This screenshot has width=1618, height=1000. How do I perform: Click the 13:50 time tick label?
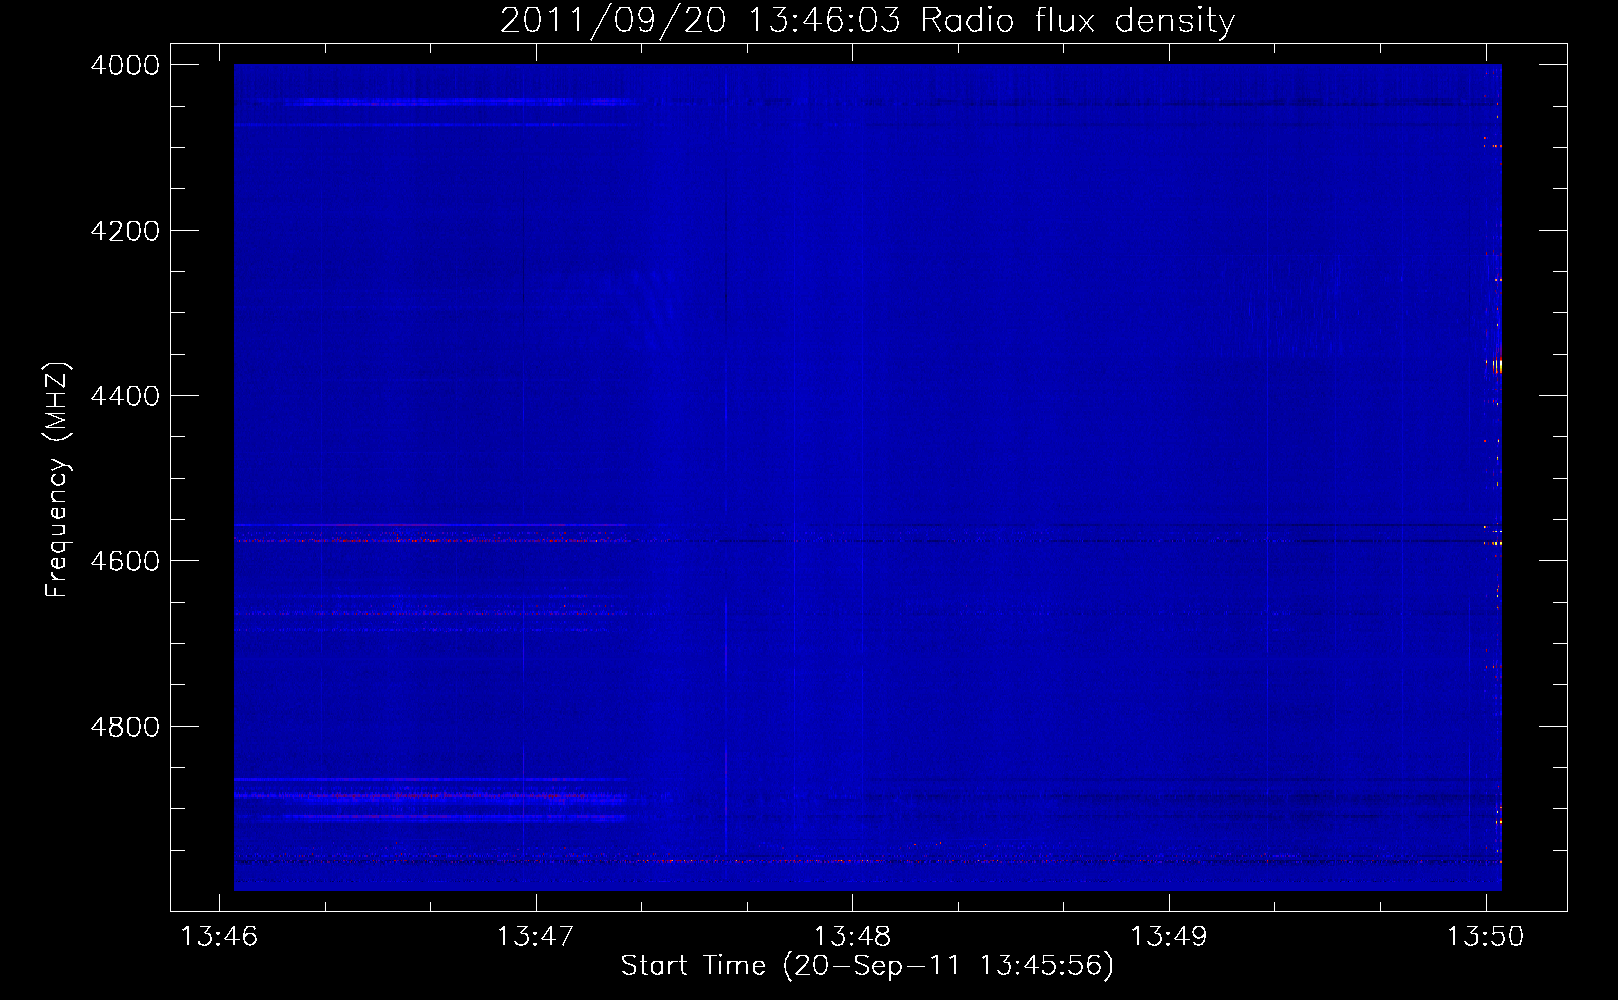point(1486,936)
